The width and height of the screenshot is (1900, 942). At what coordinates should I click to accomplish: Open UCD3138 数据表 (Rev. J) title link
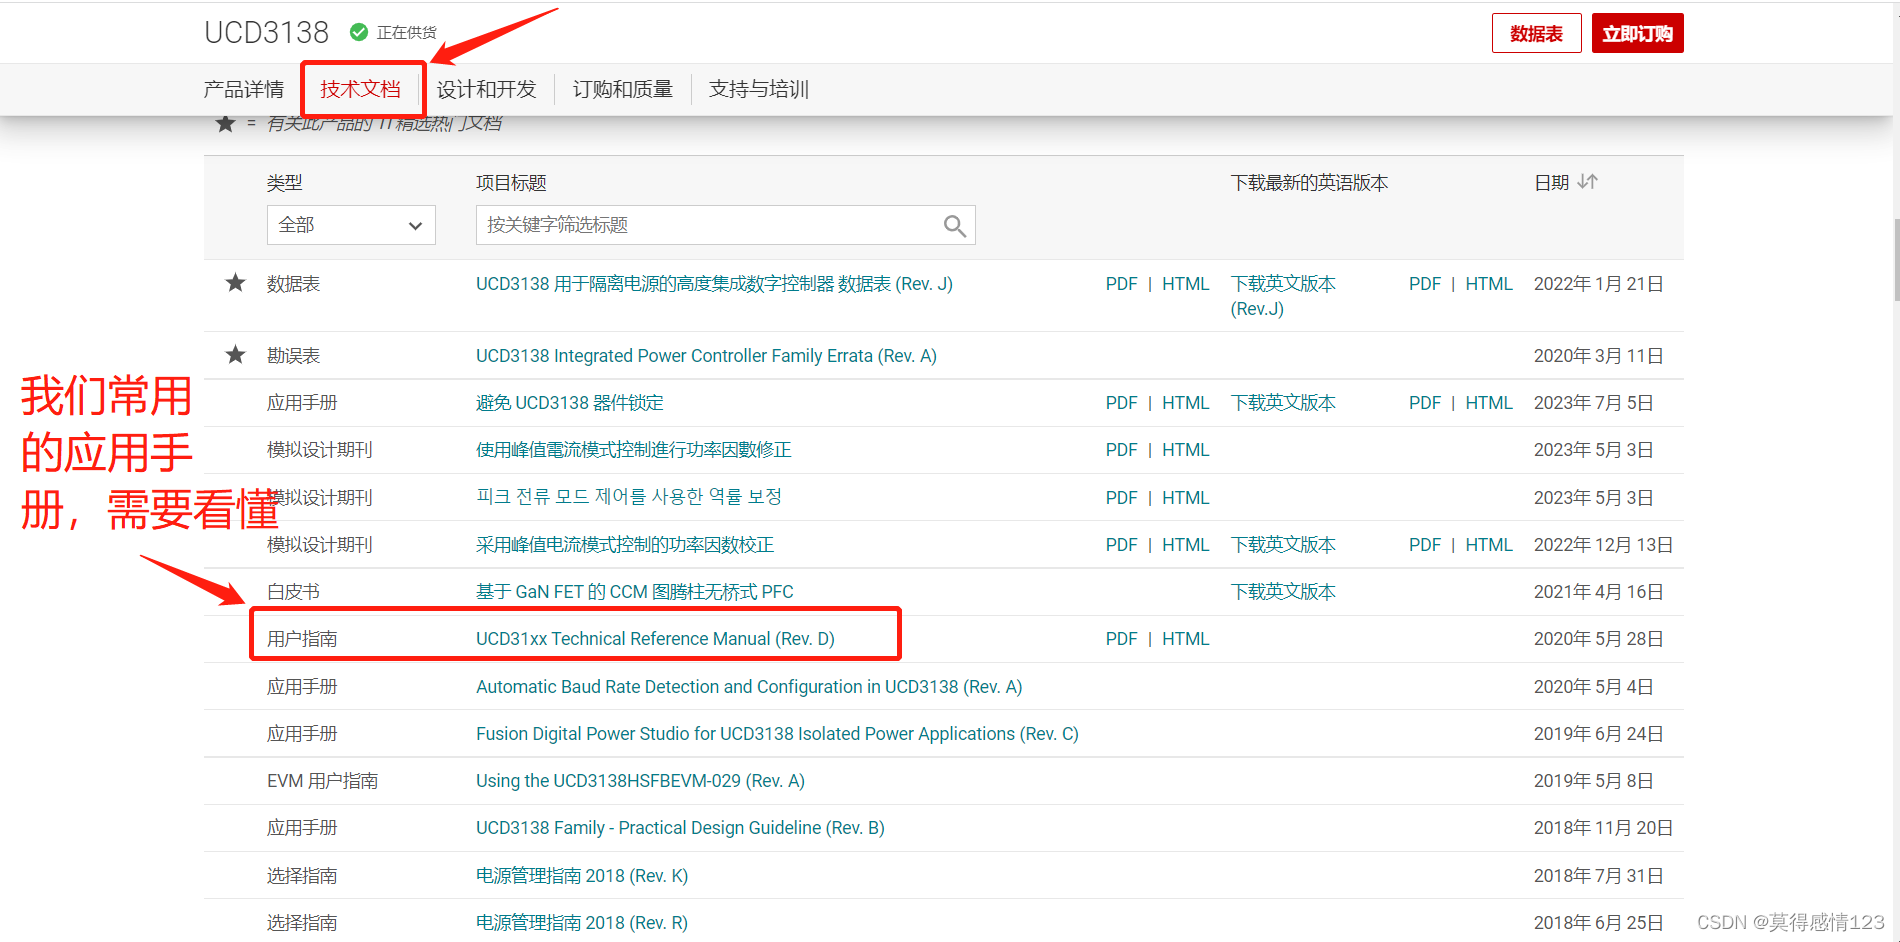click(x=714, y=284)
